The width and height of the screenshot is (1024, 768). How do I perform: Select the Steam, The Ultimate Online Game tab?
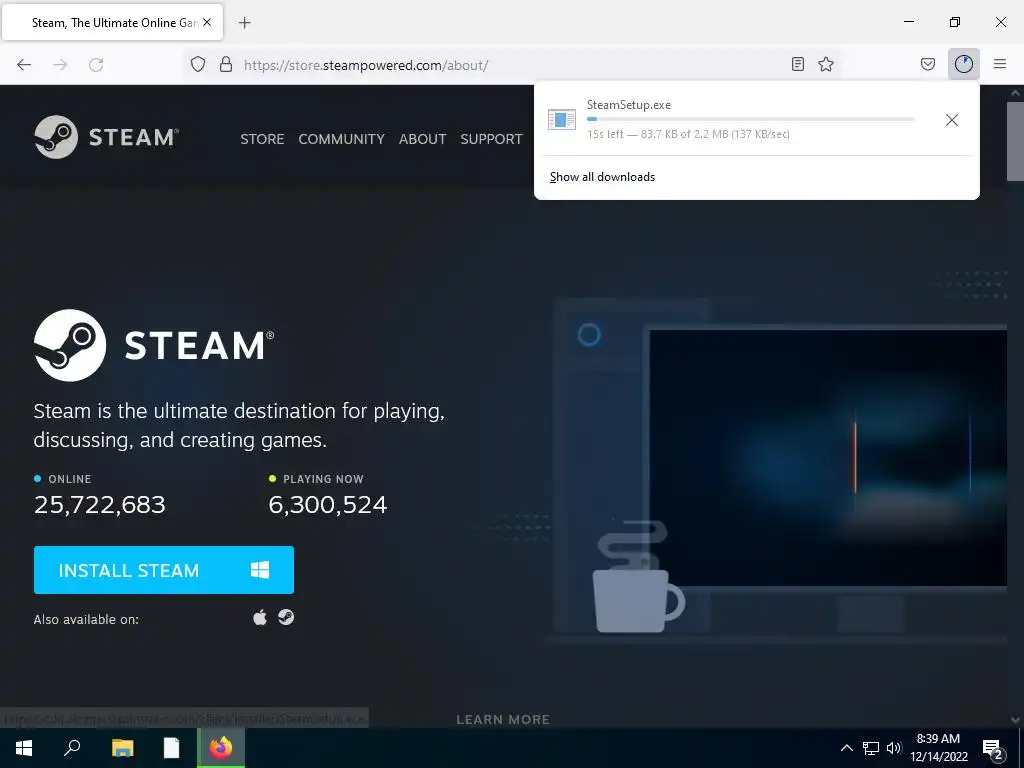click(112, 22)
